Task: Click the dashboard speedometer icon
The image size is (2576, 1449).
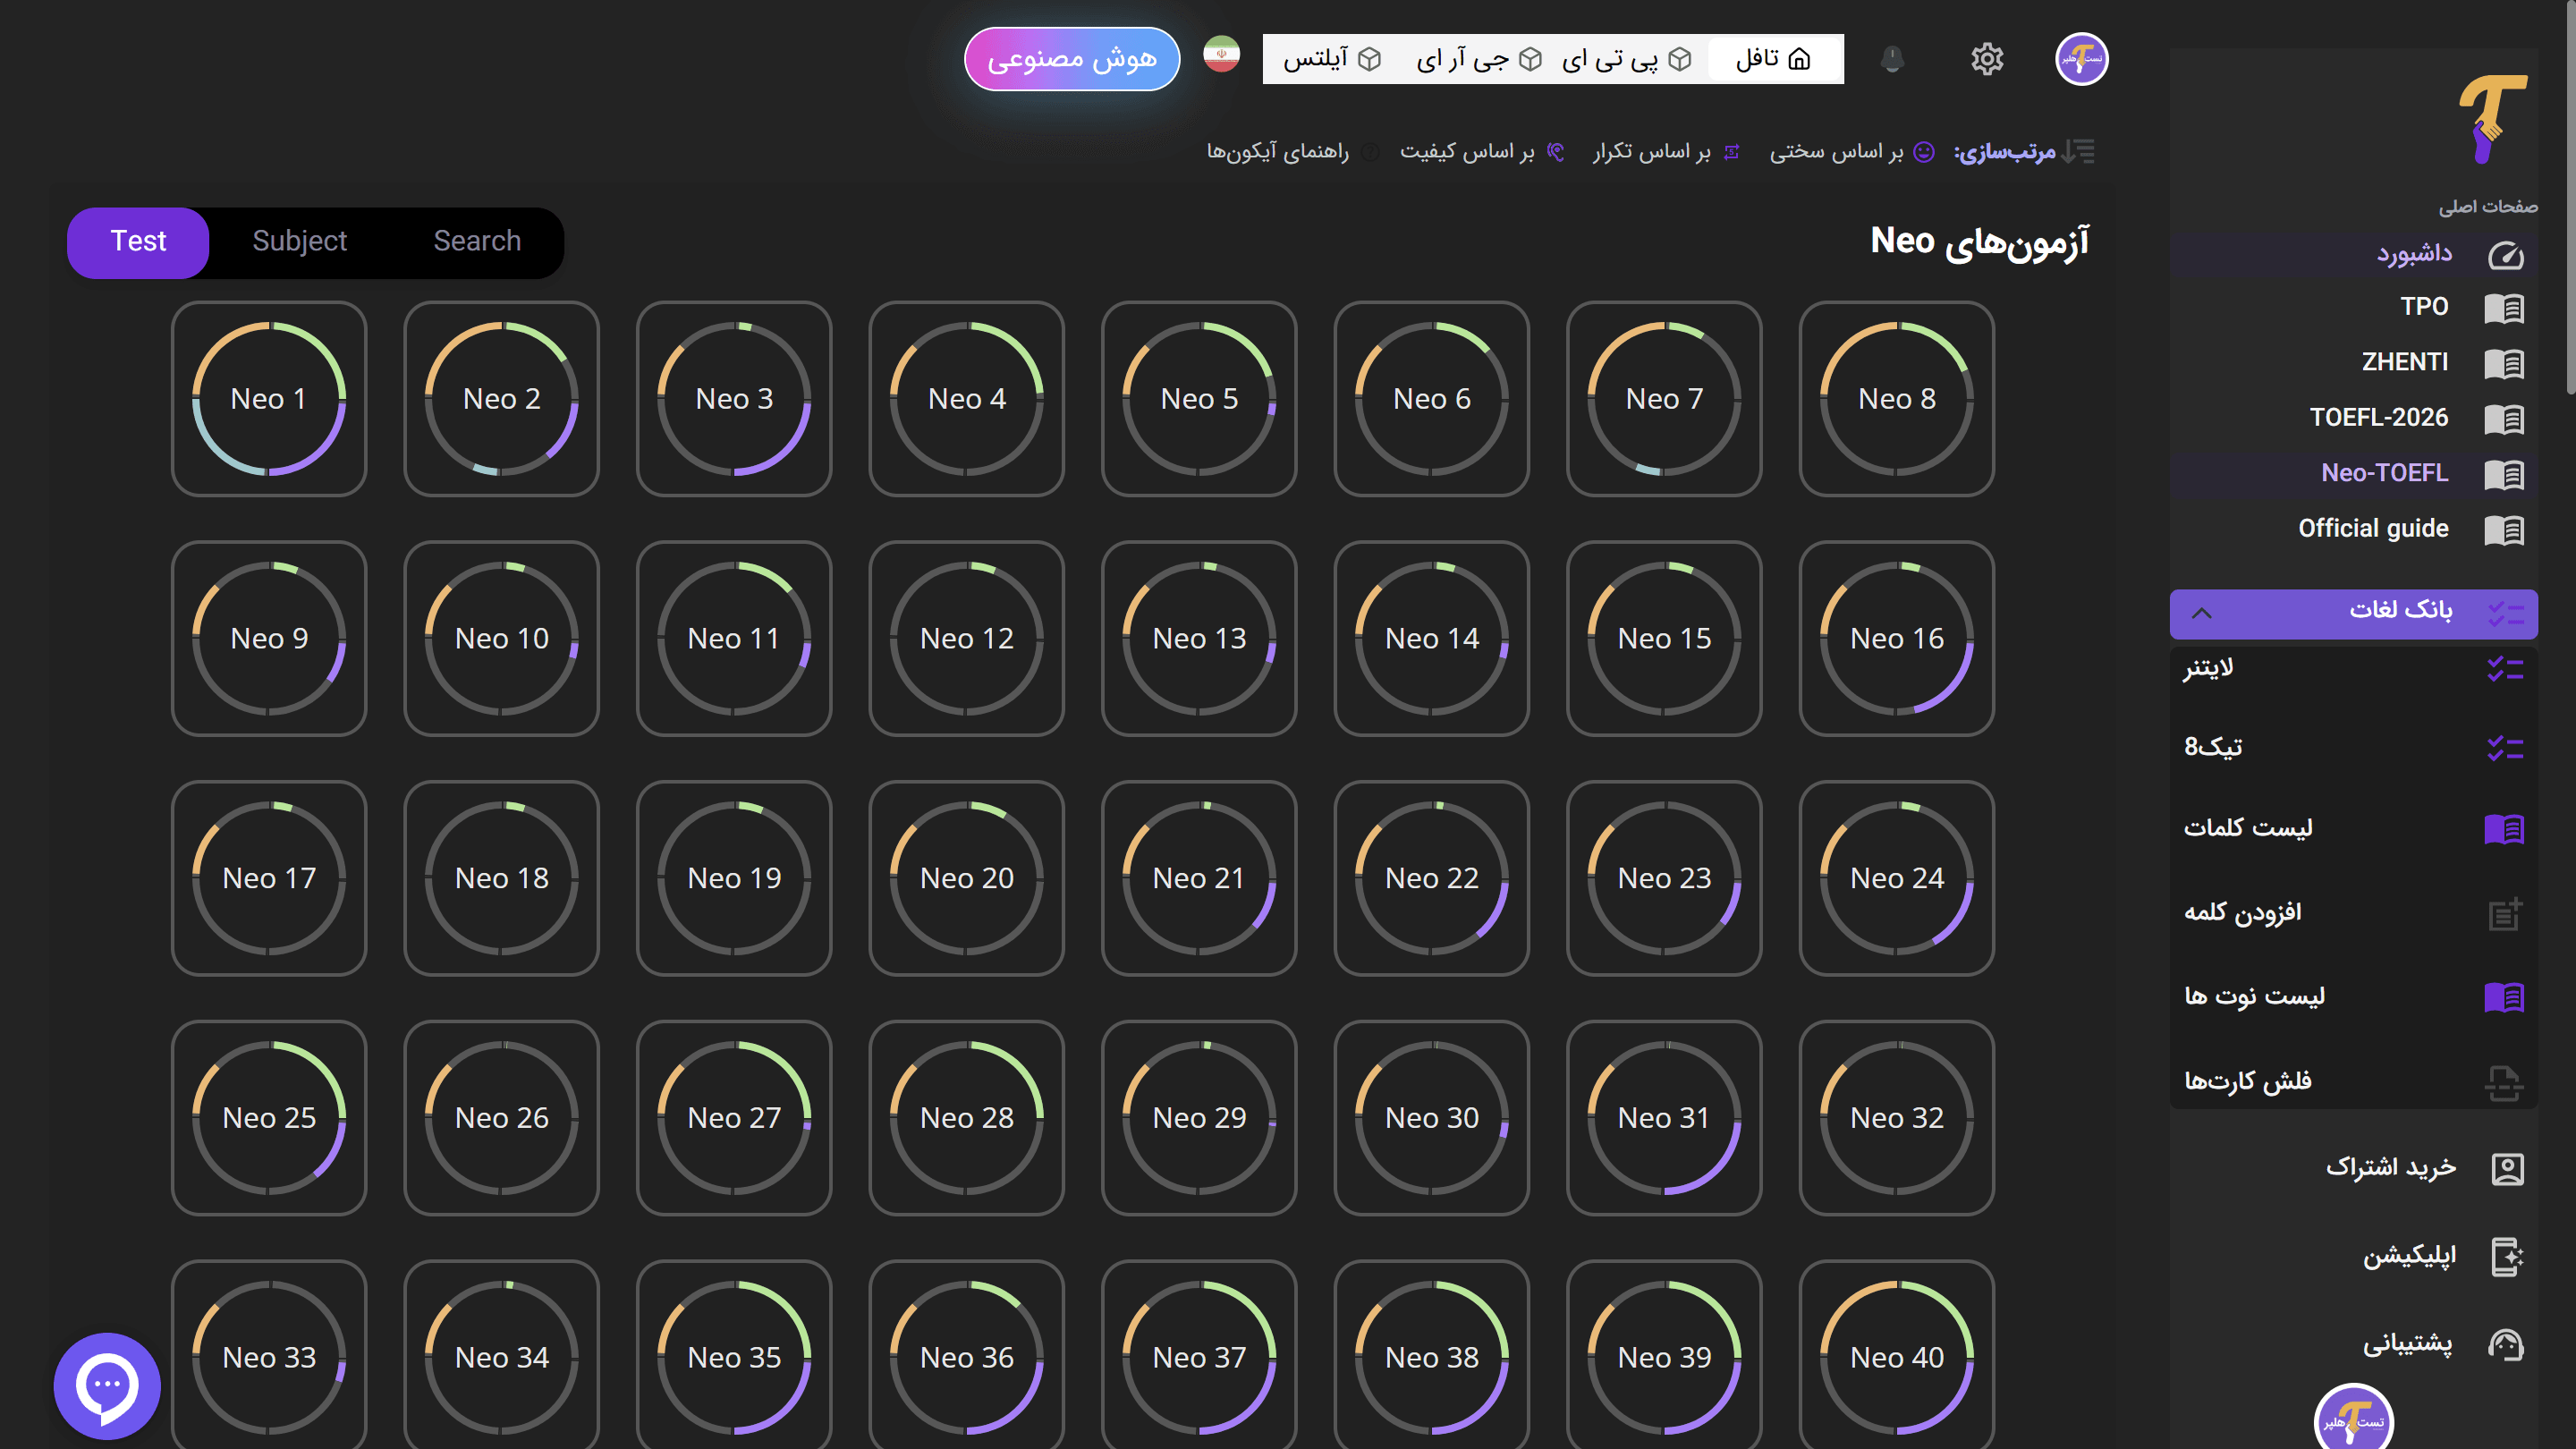Action: coord(2504,255)
